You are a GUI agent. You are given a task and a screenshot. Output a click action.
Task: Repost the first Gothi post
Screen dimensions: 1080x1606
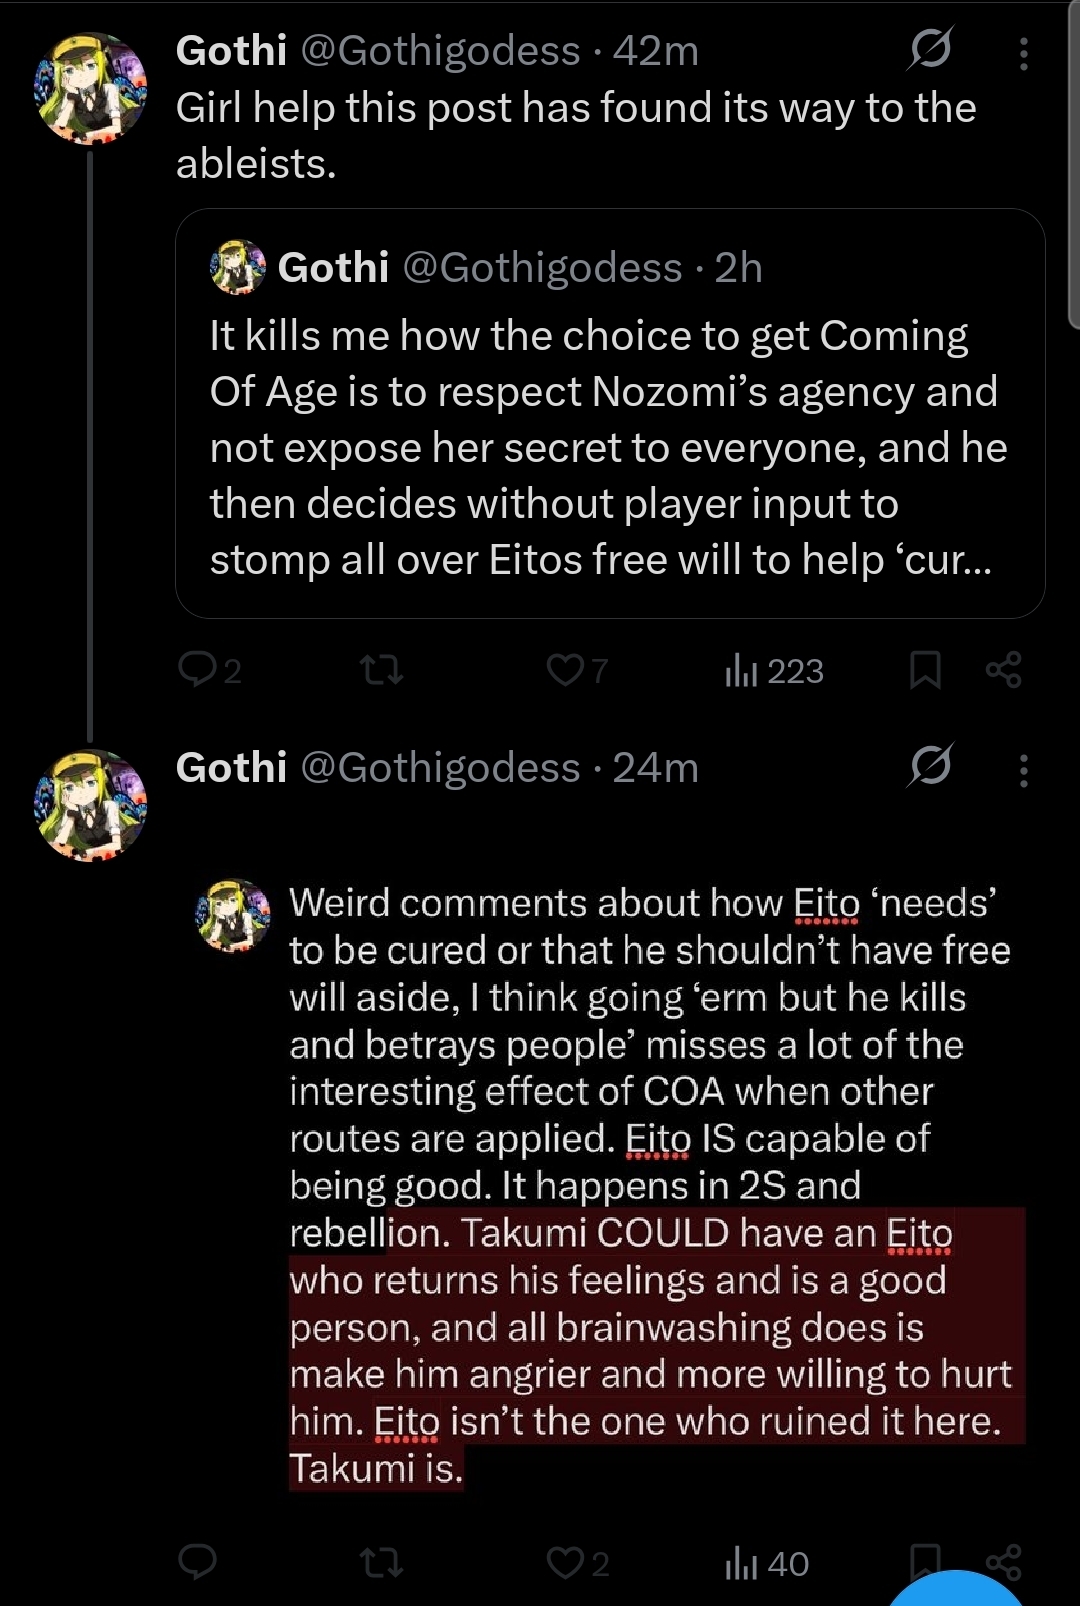(381, 670)
